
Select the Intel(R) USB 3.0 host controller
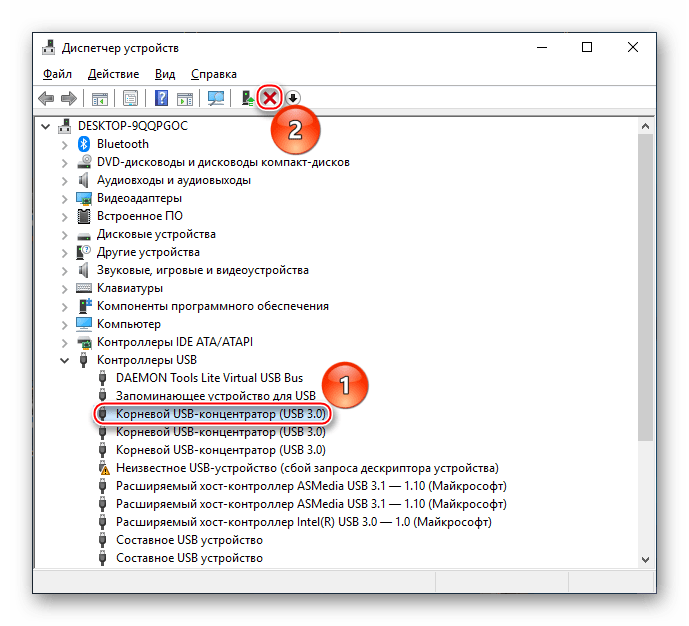coord(304,522)
